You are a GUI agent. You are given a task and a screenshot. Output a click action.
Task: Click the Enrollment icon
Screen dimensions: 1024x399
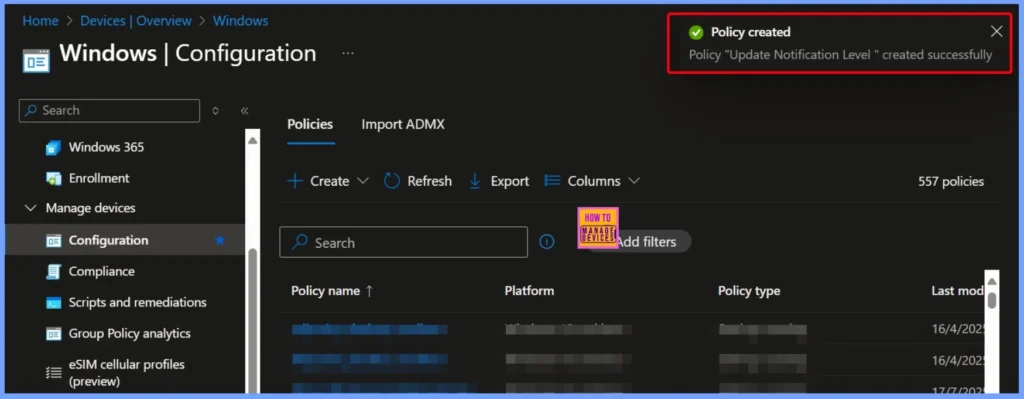coord(53,178)
